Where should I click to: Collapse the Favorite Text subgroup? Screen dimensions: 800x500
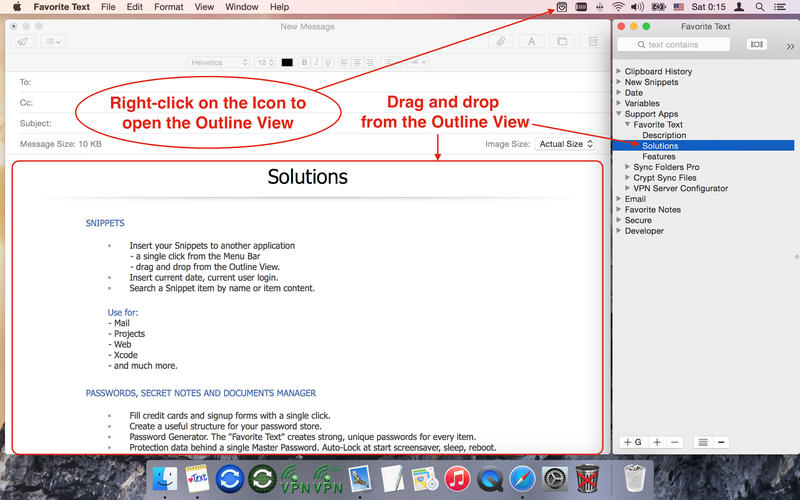click(628, 124)
